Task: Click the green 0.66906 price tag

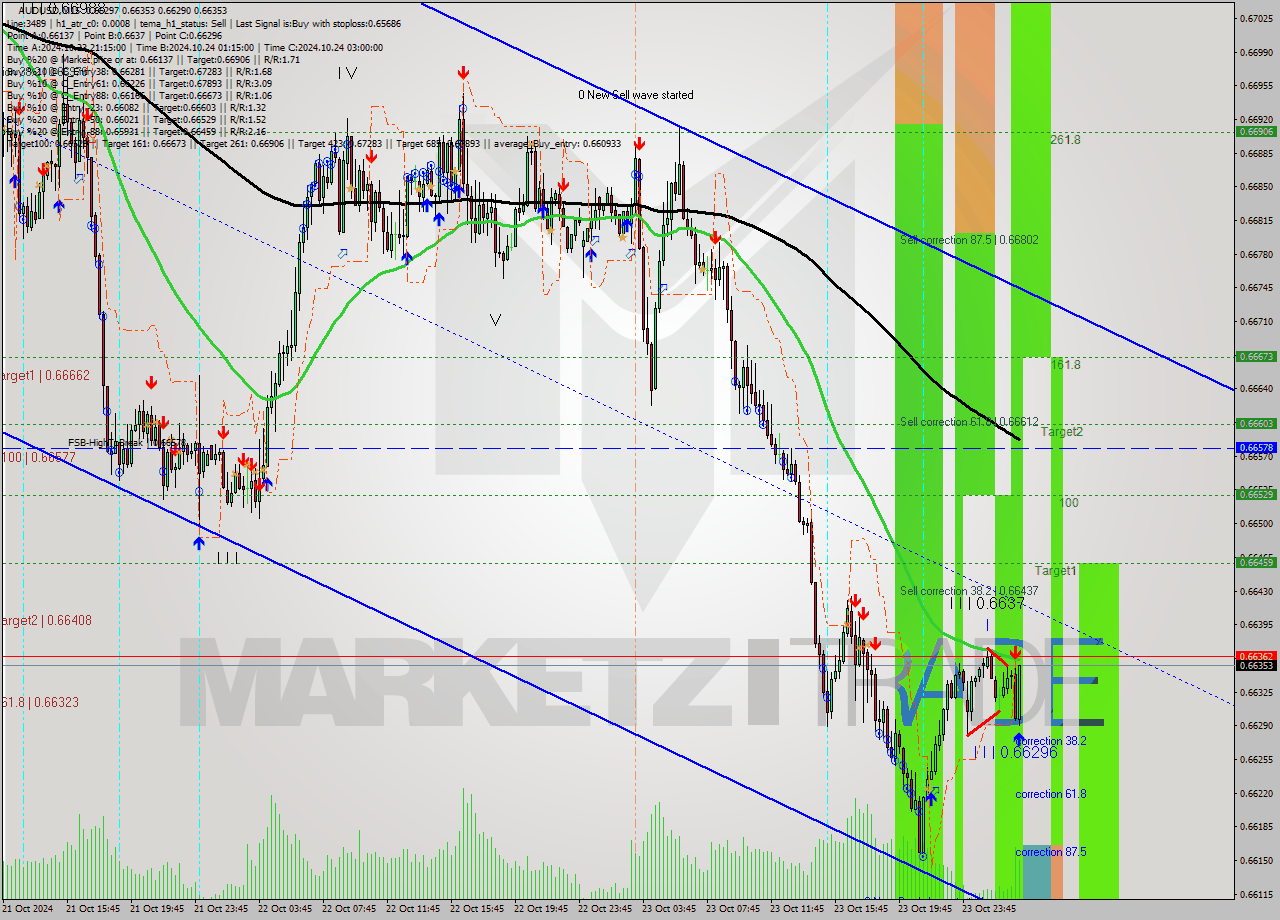Action: coord(1255,131)
